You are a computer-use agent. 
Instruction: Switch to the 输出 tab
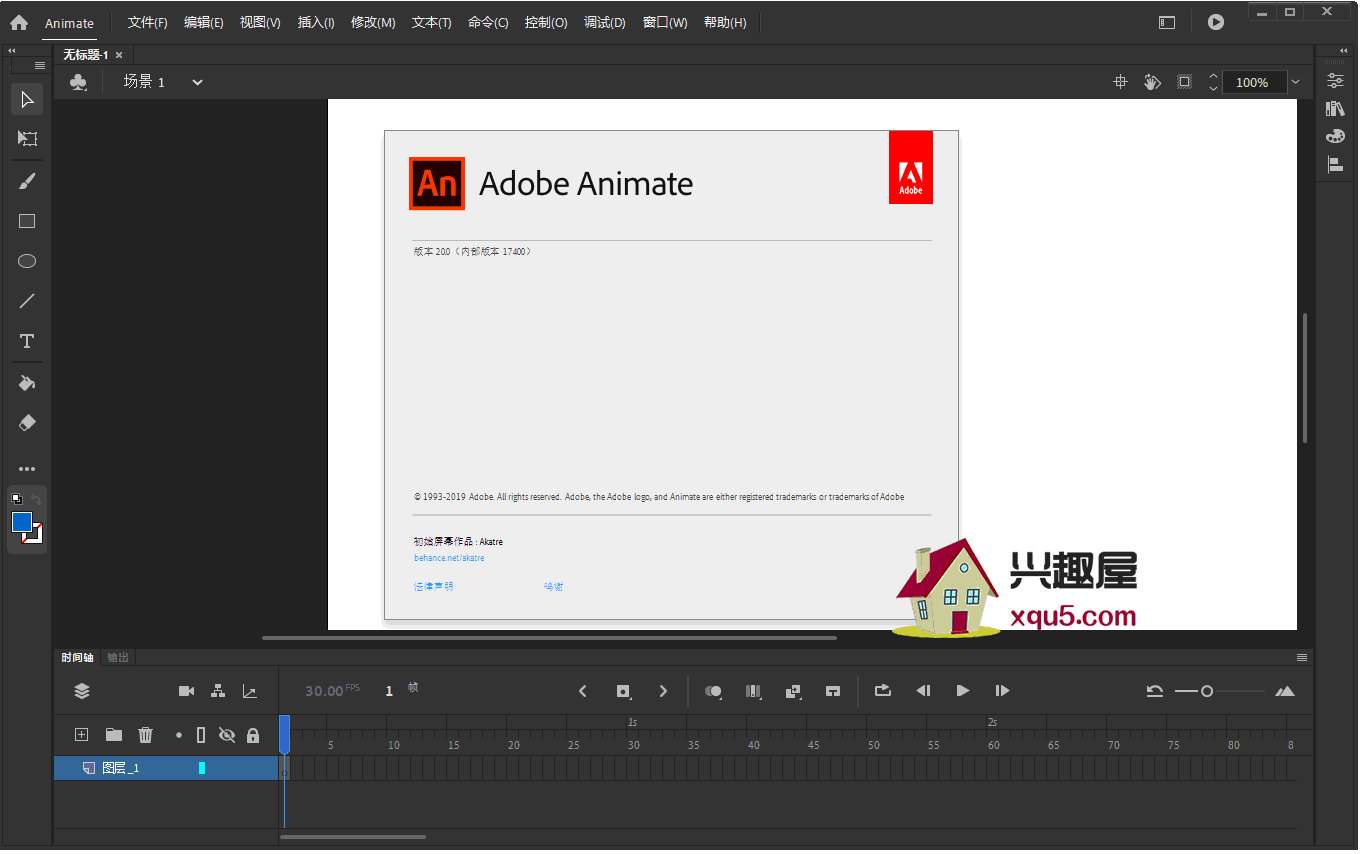coord(118,657)
